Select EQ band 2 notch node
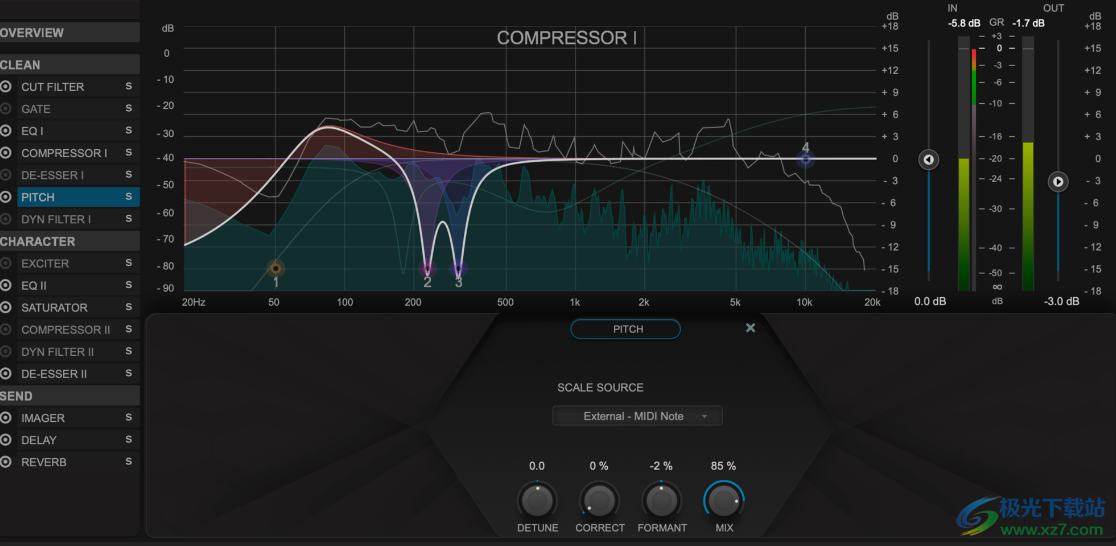 tap(427, 269)
